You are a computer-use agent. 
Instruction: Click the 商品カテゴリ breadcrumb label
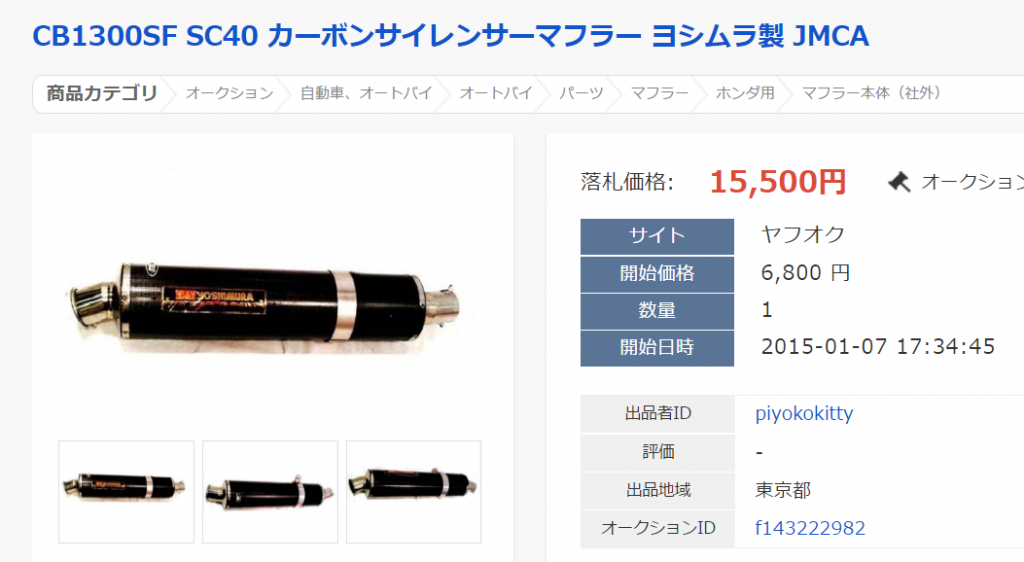[102, 93]
